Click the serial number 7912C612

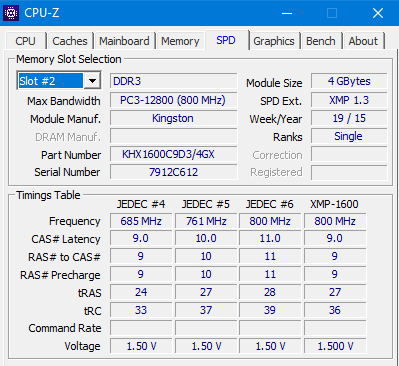coord(173,172)
